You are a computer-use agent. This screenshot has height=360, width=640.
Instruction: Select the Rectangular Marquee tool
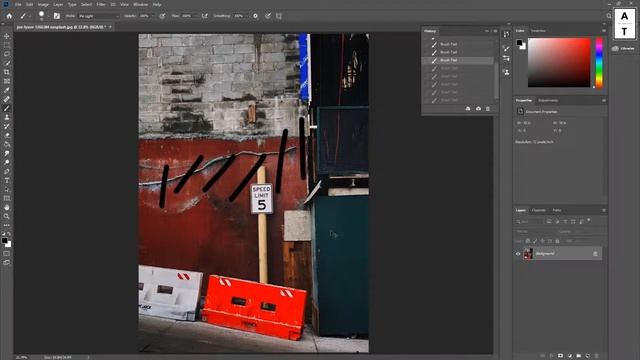click(x=7, y=45)
